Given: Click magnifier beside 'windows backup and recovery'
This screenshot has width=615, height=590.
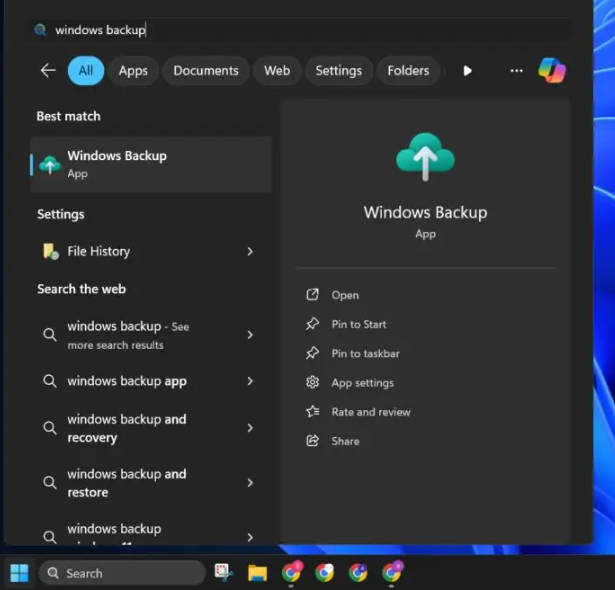Looking at the screenshot, I should coord(49,428).
